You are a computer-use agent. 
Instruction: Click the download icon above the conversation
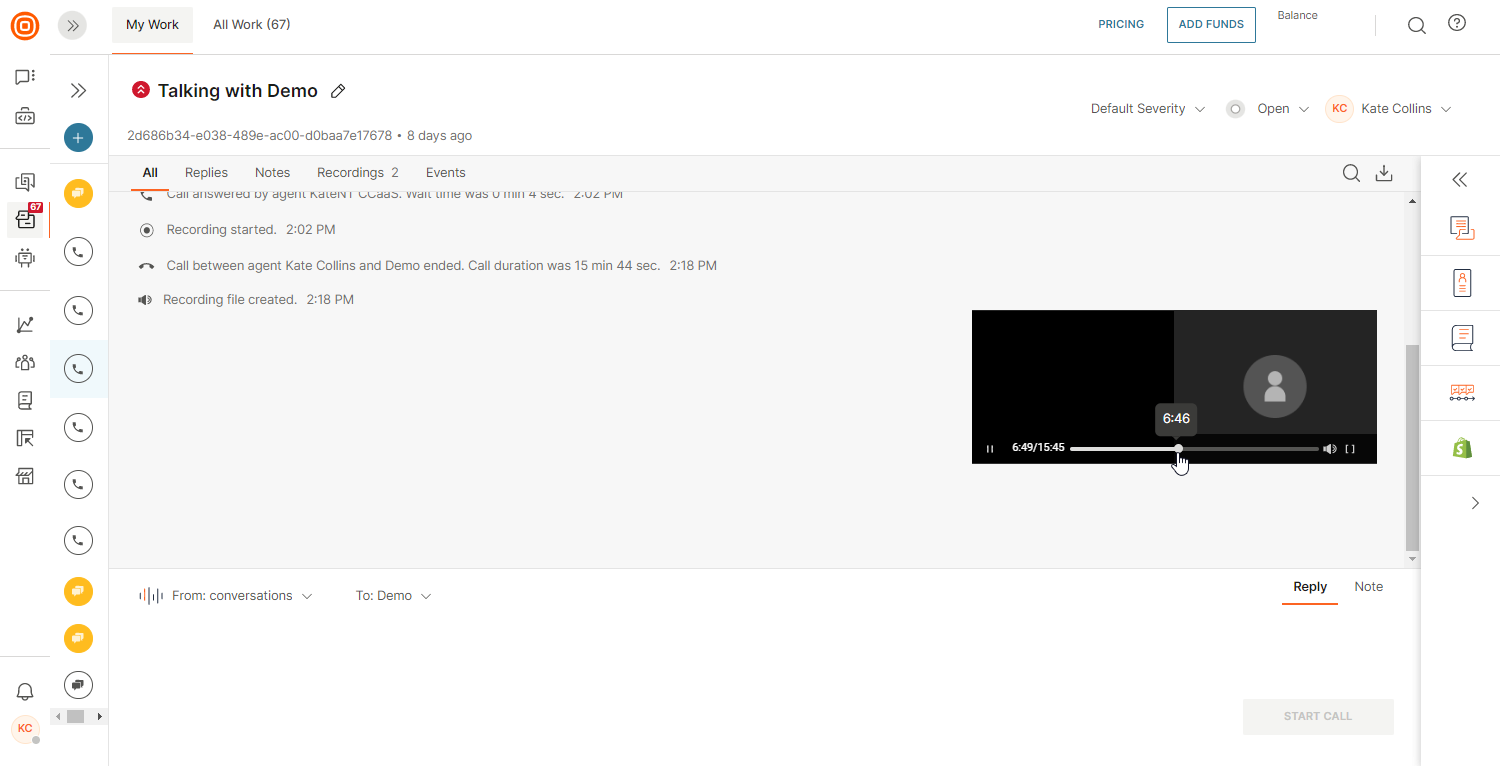pyautogui.click(x=1384, y=174)
